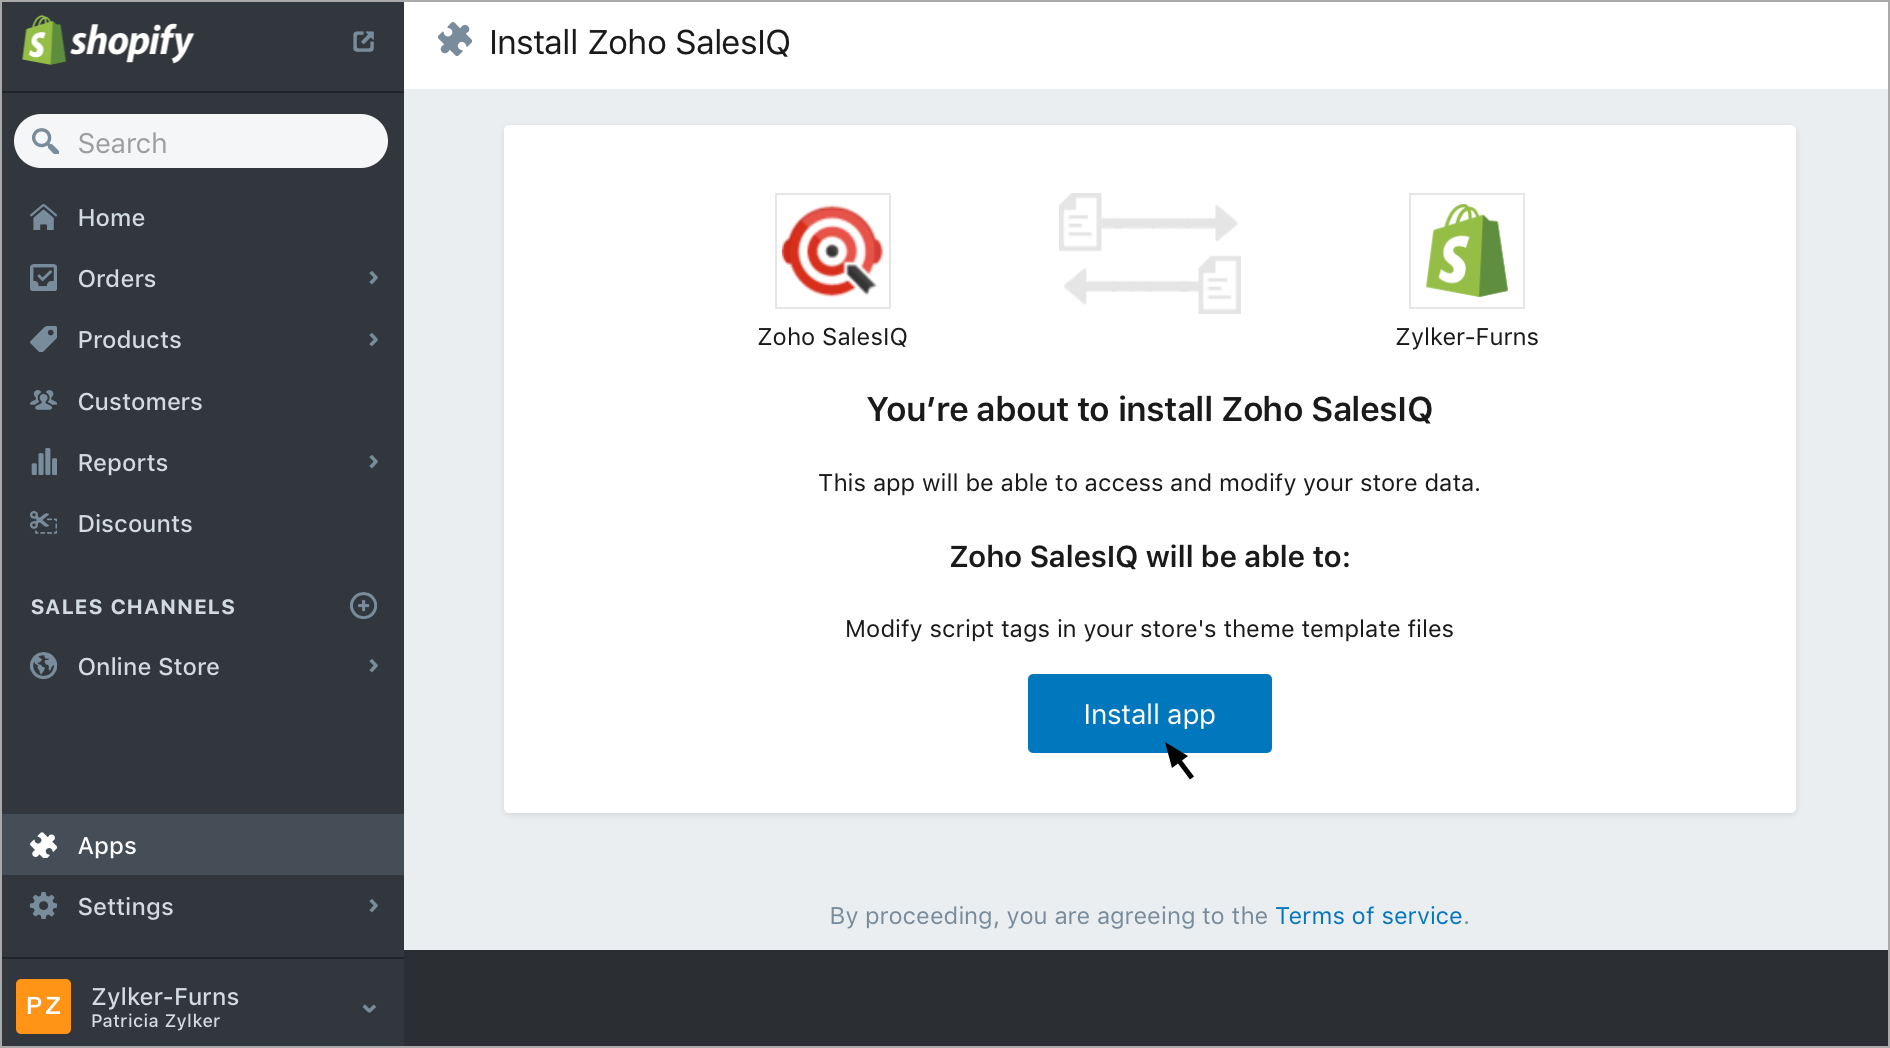Screen dimensions: 1890x1048
Task: Focus the Search input field
Action: 220,143
